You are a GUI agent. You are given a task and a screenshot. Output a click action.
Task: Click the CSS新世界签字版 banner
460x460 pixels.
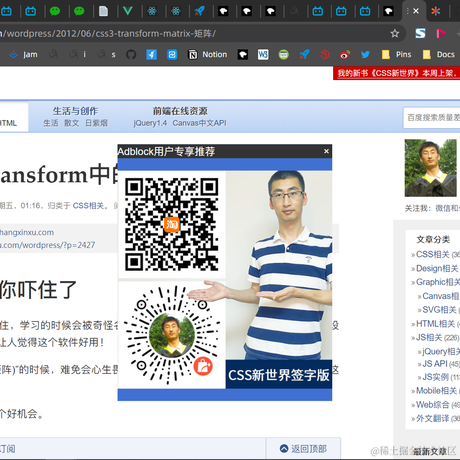[x=279, y=375]
